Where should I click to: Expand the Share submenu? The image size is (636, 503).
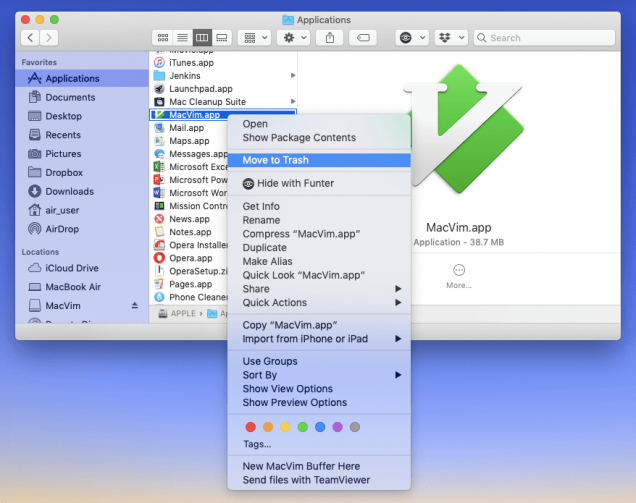click(319, 289)
